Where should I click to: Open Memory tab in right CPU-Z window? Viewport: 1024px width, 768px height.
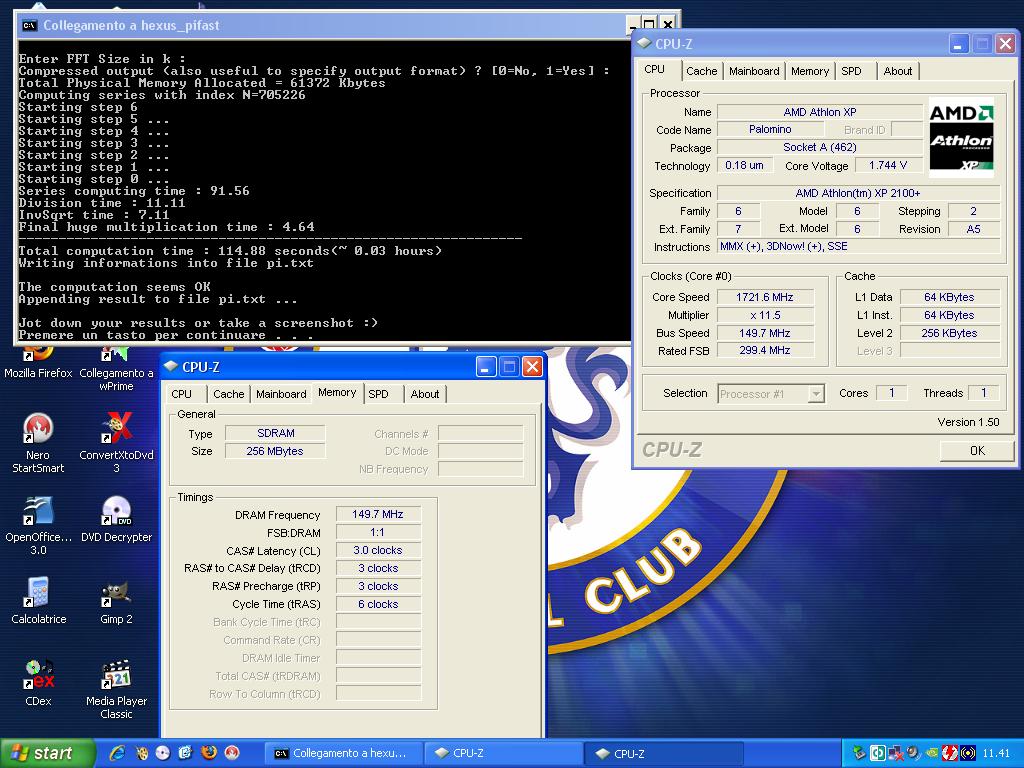810,71
